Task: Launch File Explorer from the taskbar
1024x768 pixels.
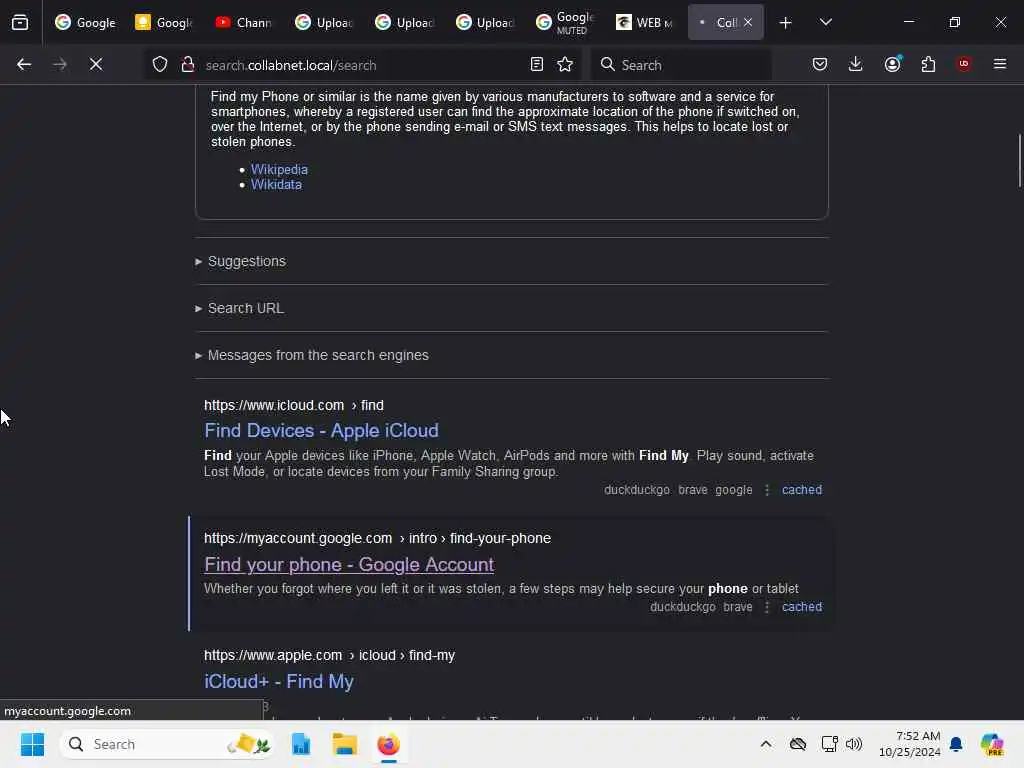Action: pyautogui.click(x=344, y=744)
